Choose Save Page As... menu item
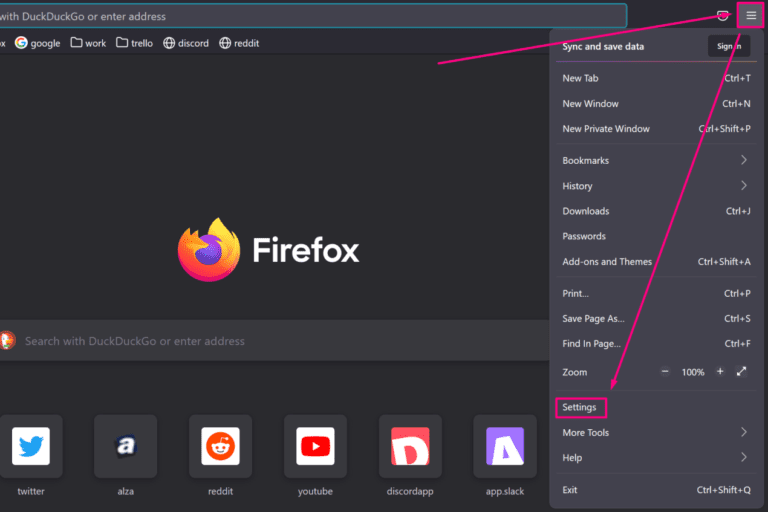Viewport: 768px width, 512px height. tap(656, 318)
